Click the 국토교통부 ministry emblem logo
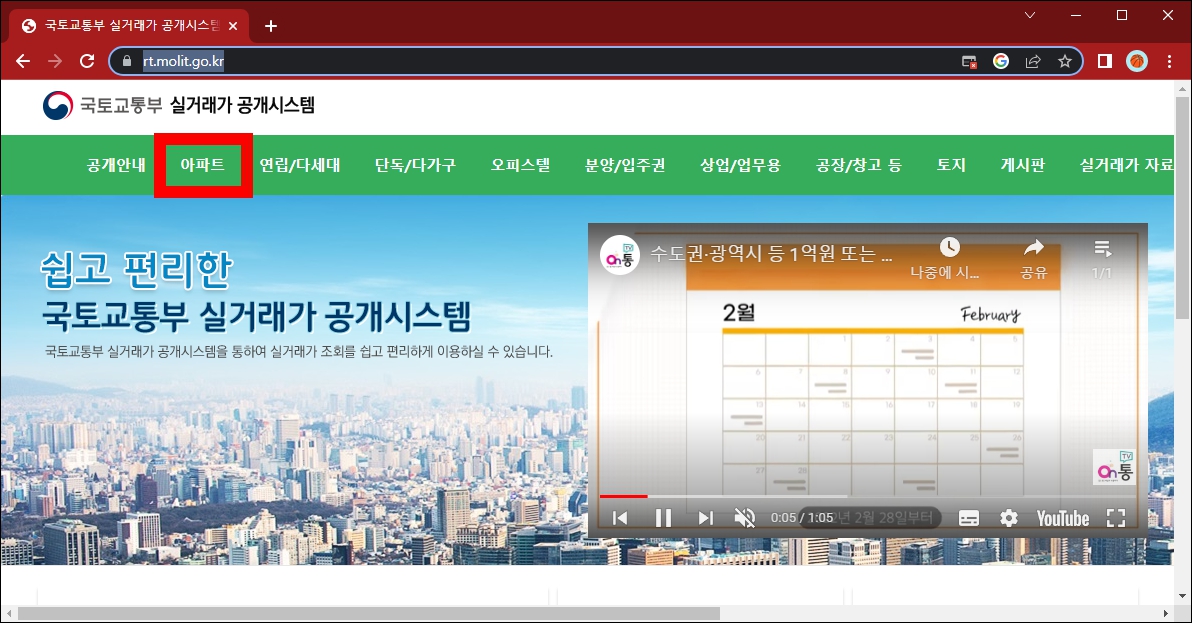Viewport: 1192px width, 623px height. pos(57,106)
